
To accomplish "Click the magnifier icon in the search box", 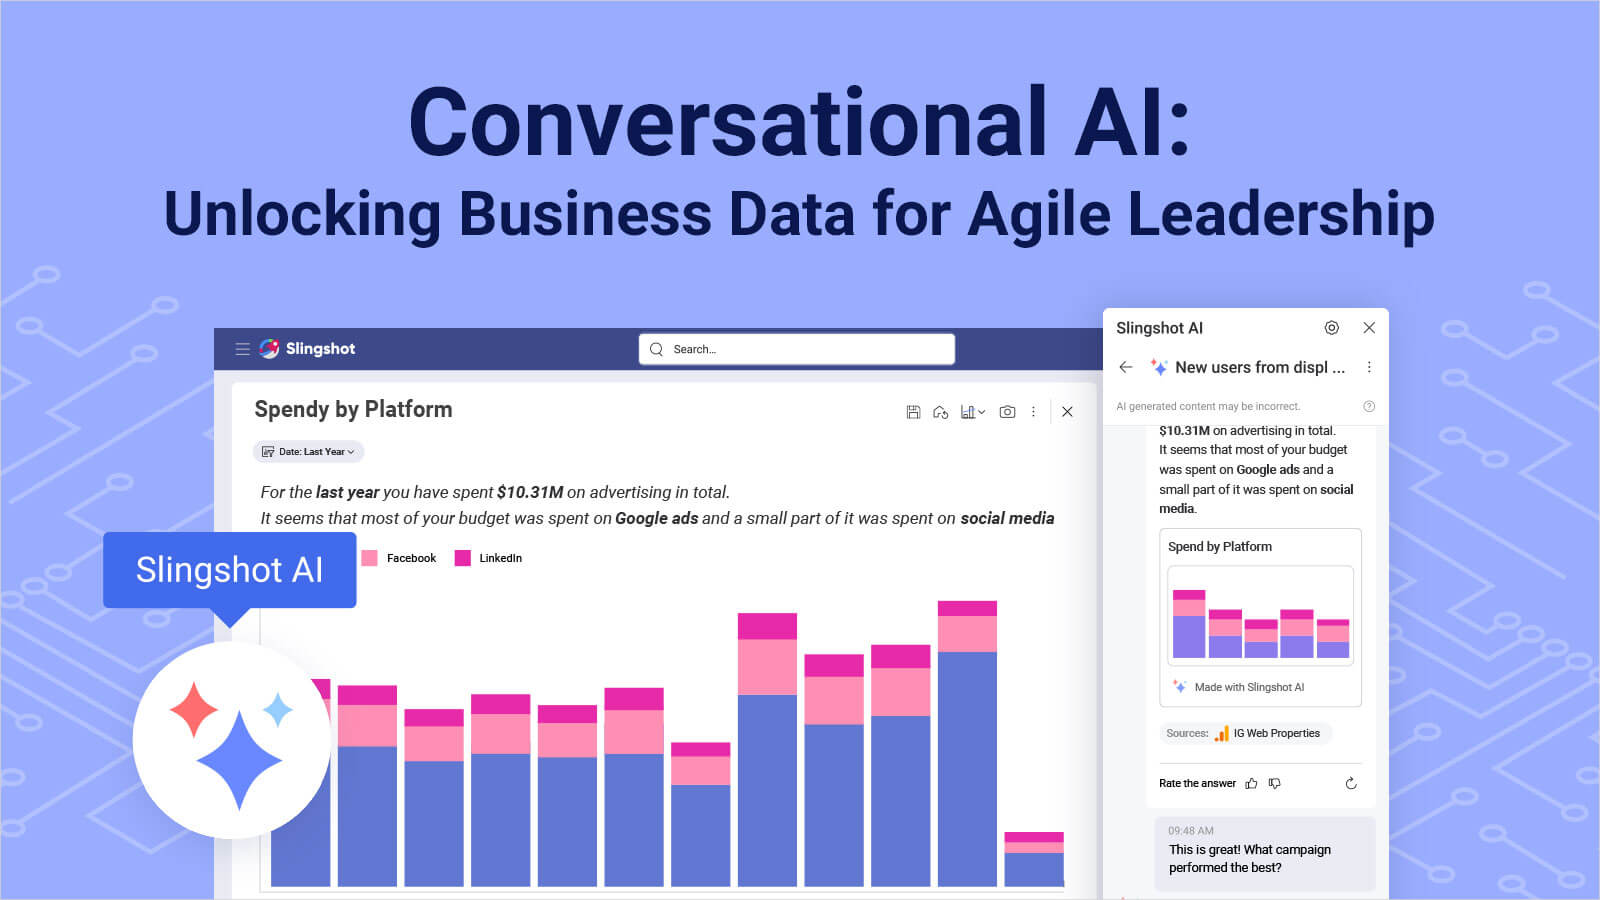I will point(656,349).
